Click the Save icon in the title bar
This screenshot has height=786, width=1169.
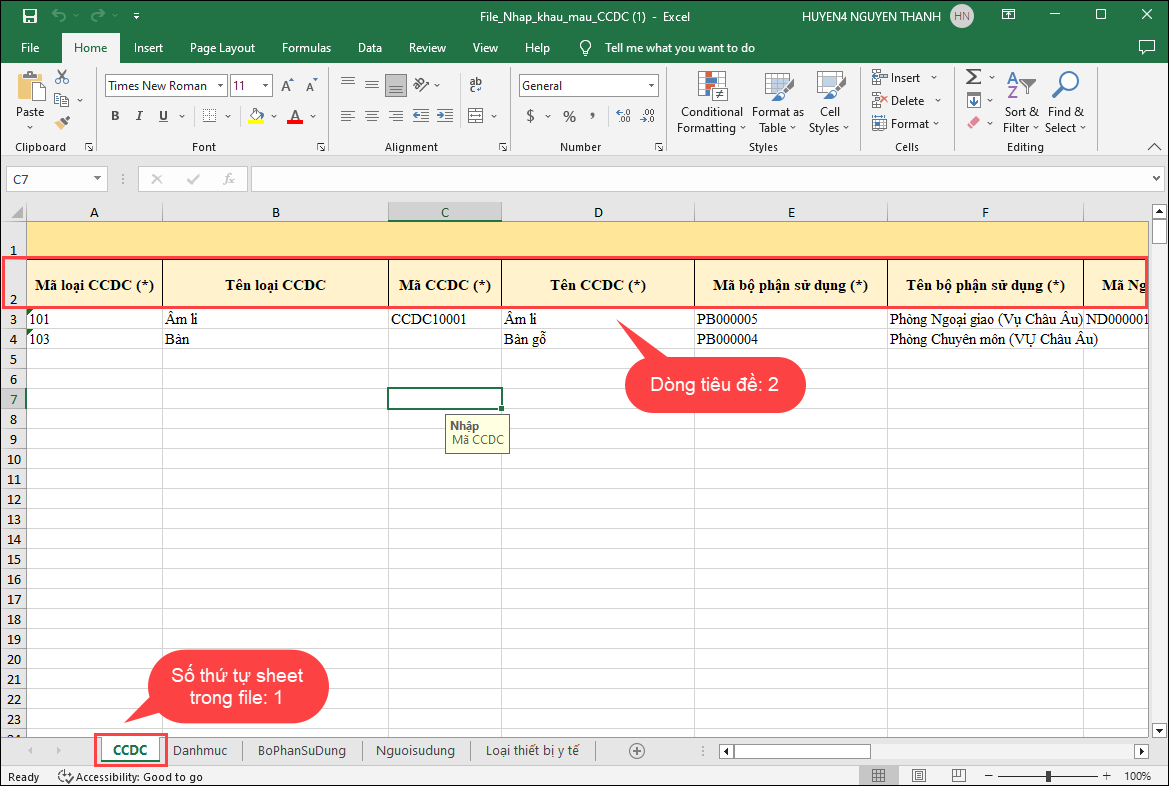click(x=29, y=16)
